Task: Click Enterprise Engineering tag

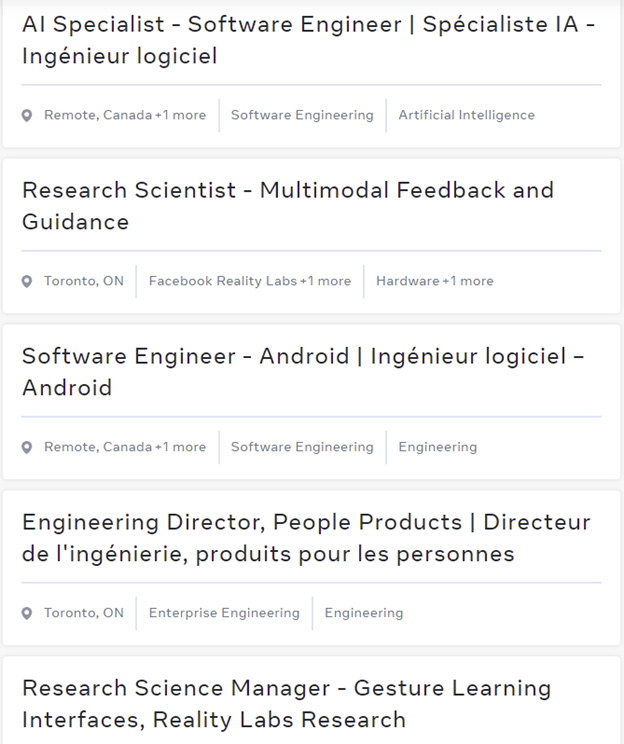Action: [x=224, y=613]
